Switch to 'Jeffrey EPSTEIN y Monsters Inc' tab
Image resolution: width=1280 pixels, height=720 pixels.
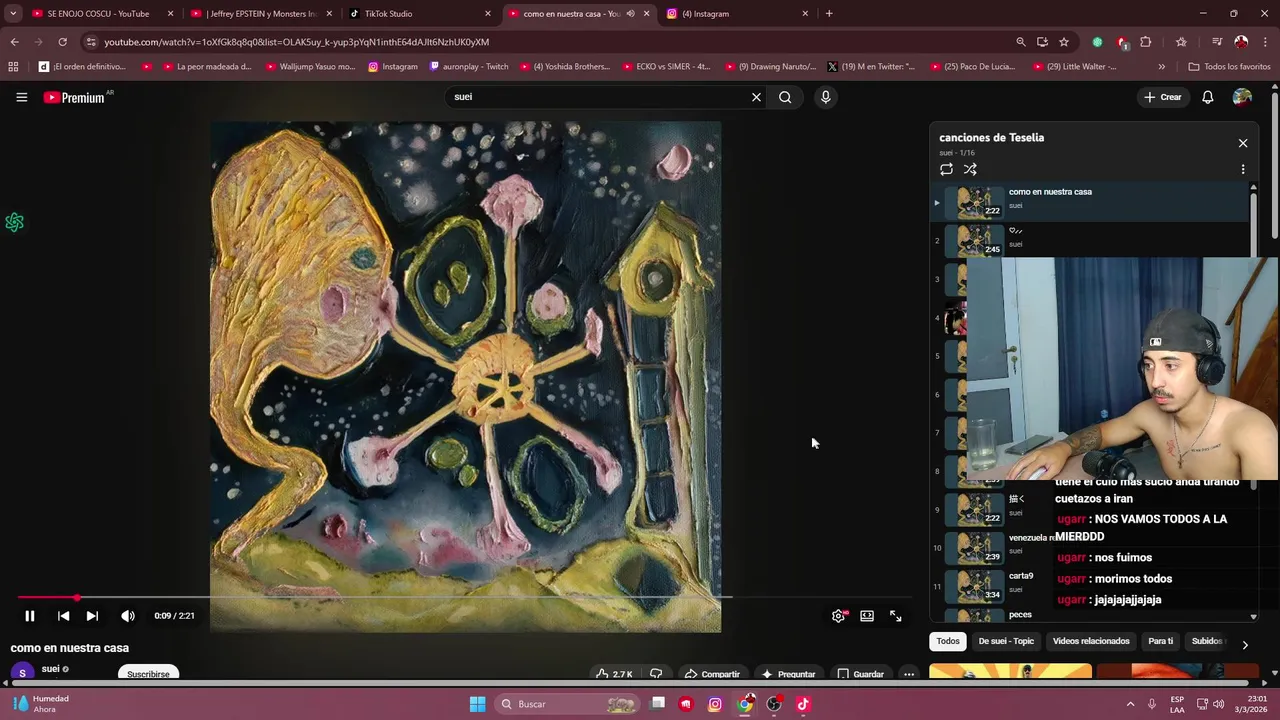pyautogui.click(x=262, y=14)
